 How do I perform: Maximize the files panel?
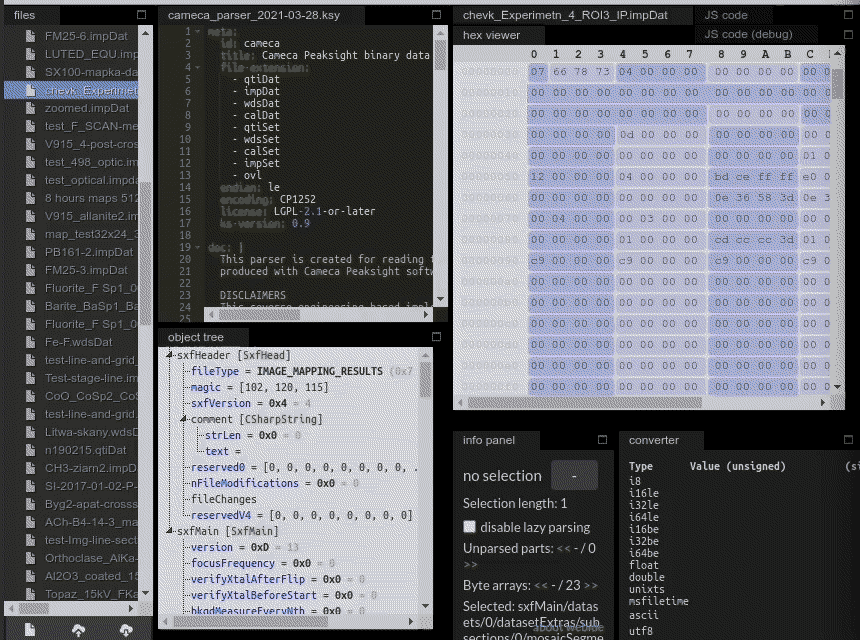click(141, 15)
